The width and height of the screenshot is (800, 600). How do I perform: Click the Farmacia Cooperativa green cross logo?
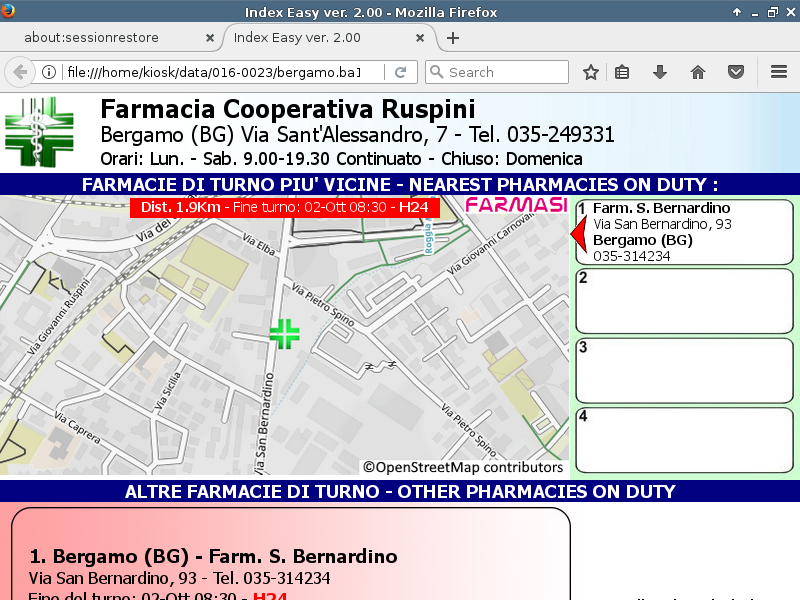[39, 133]
